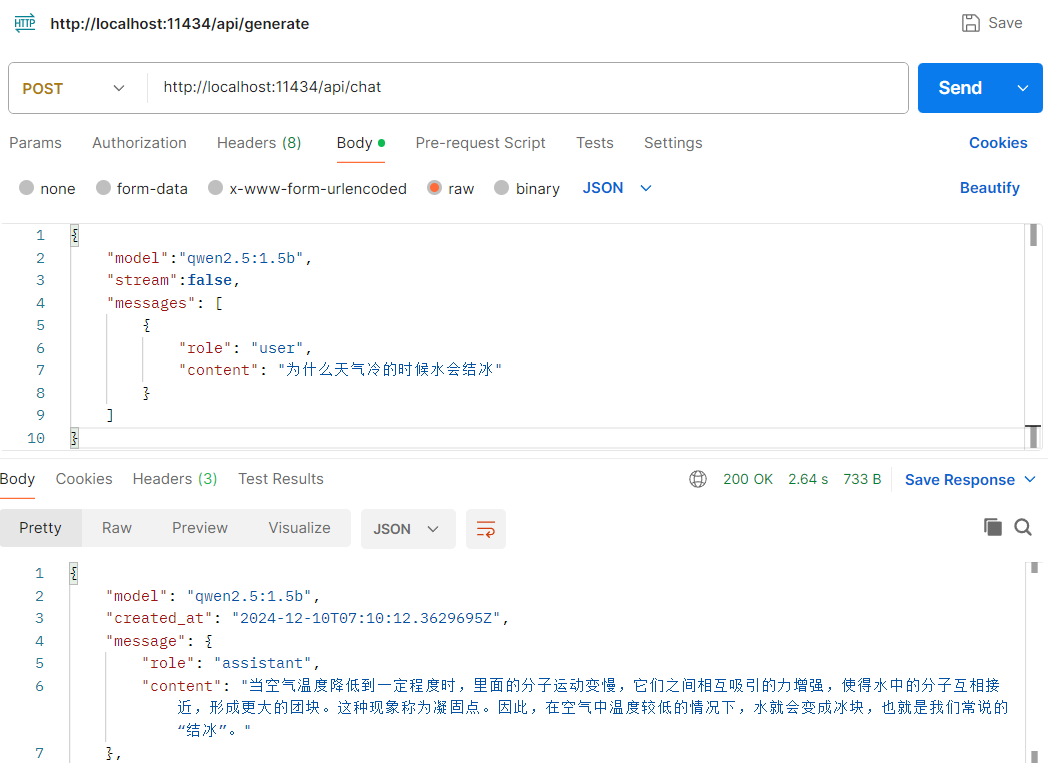1048x771 pixels.
Task: Select the Preview response view
Action: coord(200,528)
